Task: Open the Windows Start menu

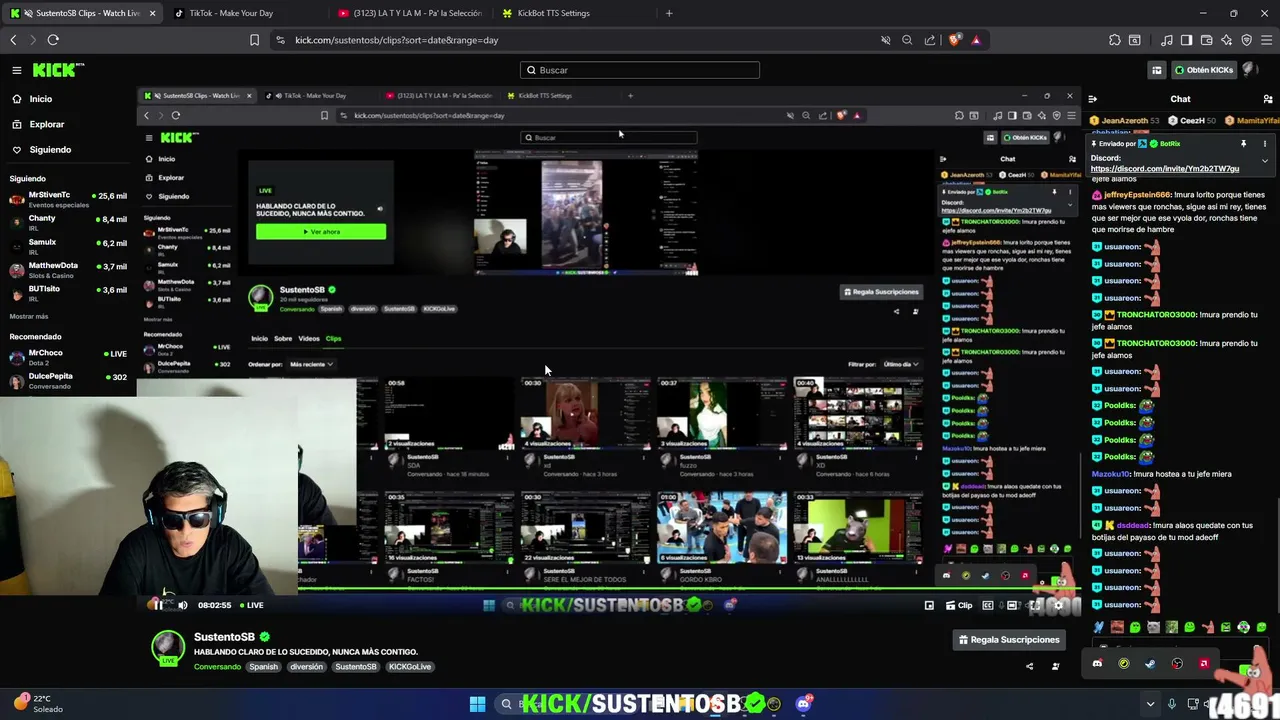Action: point(477,704)
